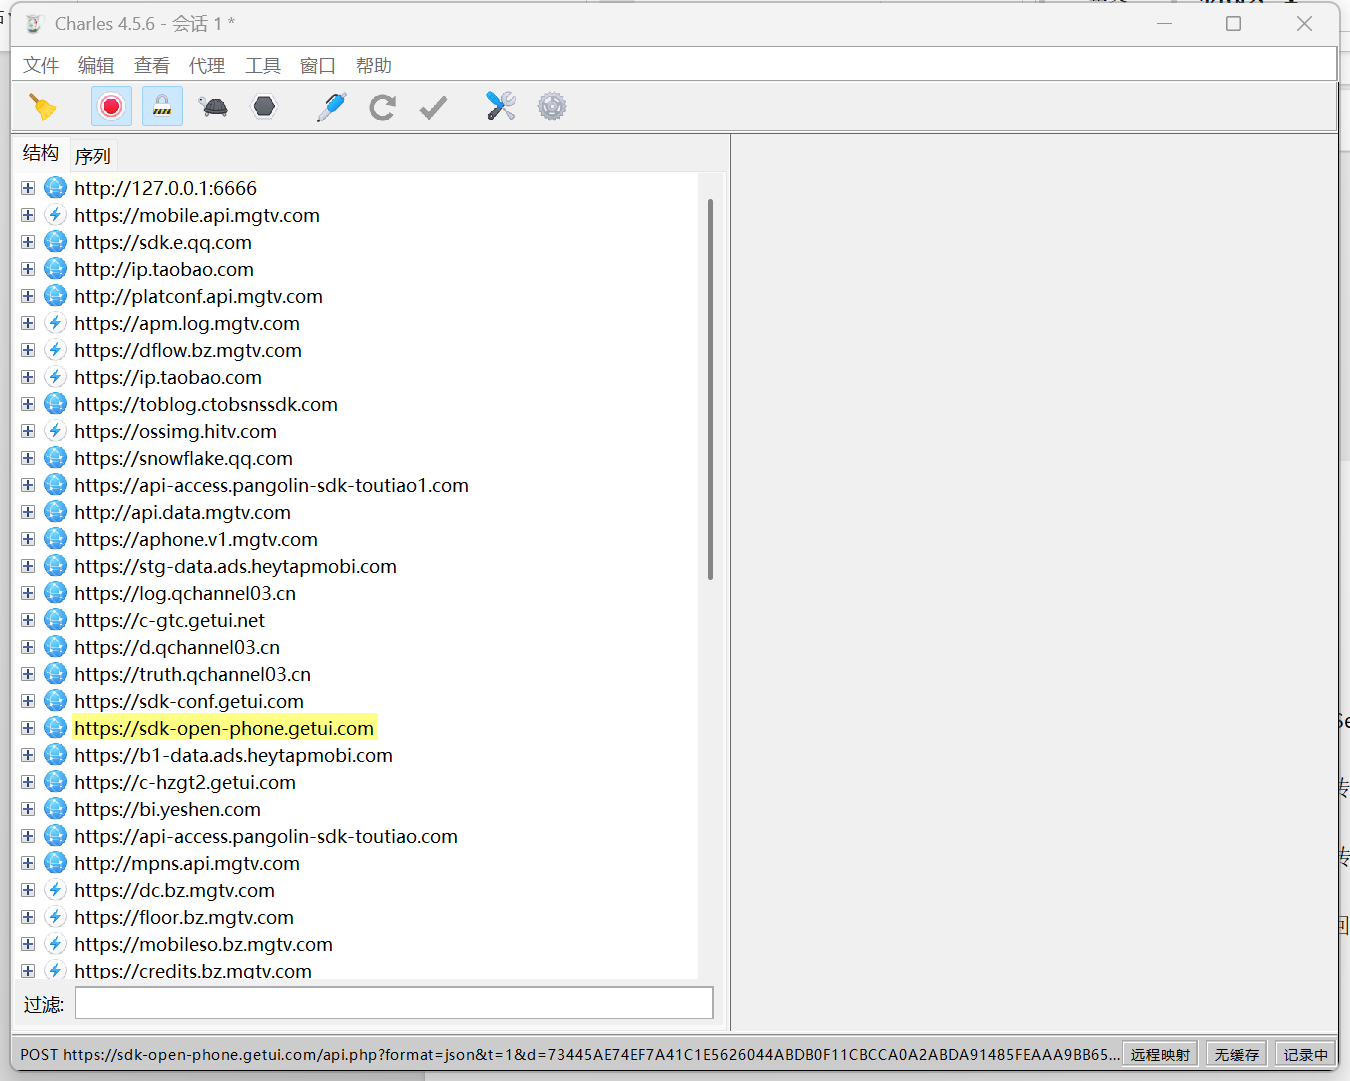Open the 编辑 menu
This screenshot has height=1081, width=1350.
click(x=96, y=65)
